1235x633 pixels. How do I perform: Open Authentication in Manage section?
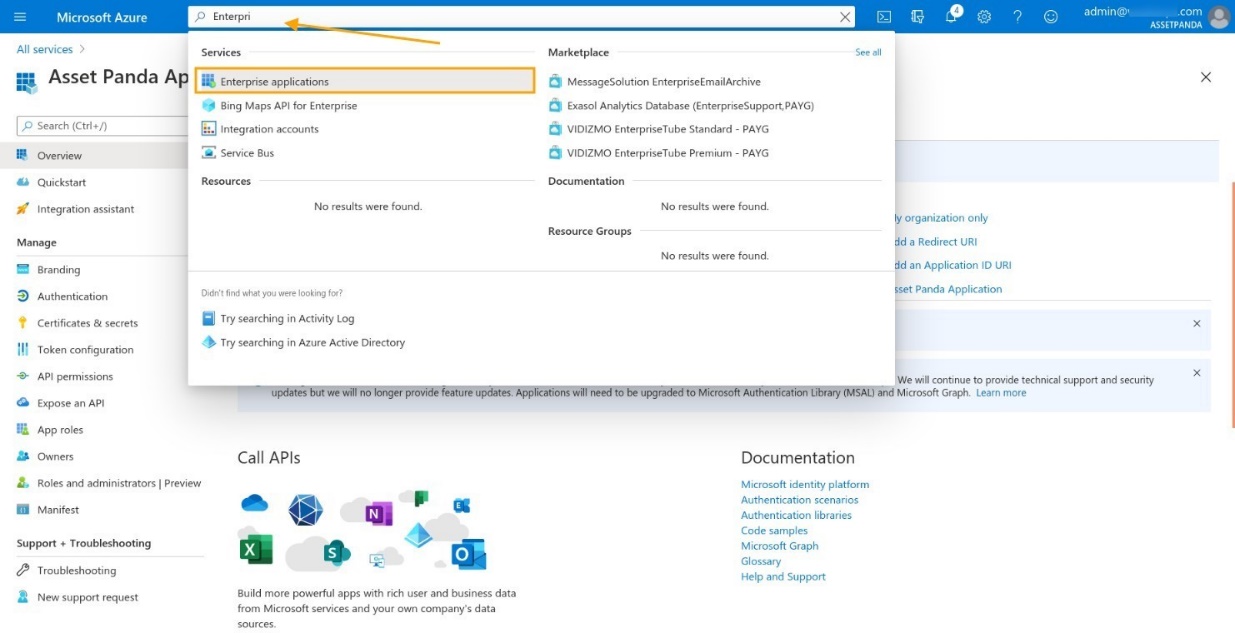click(72, 296)
